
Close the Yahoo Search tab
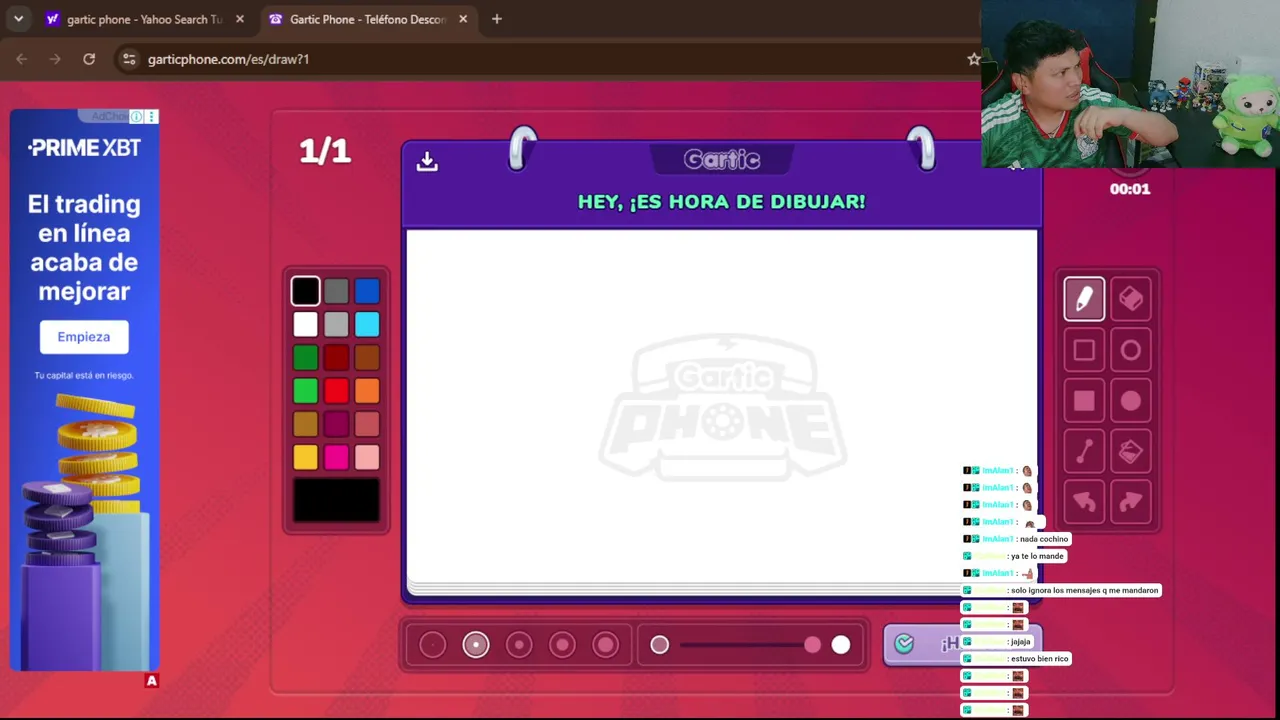[240, 19]
